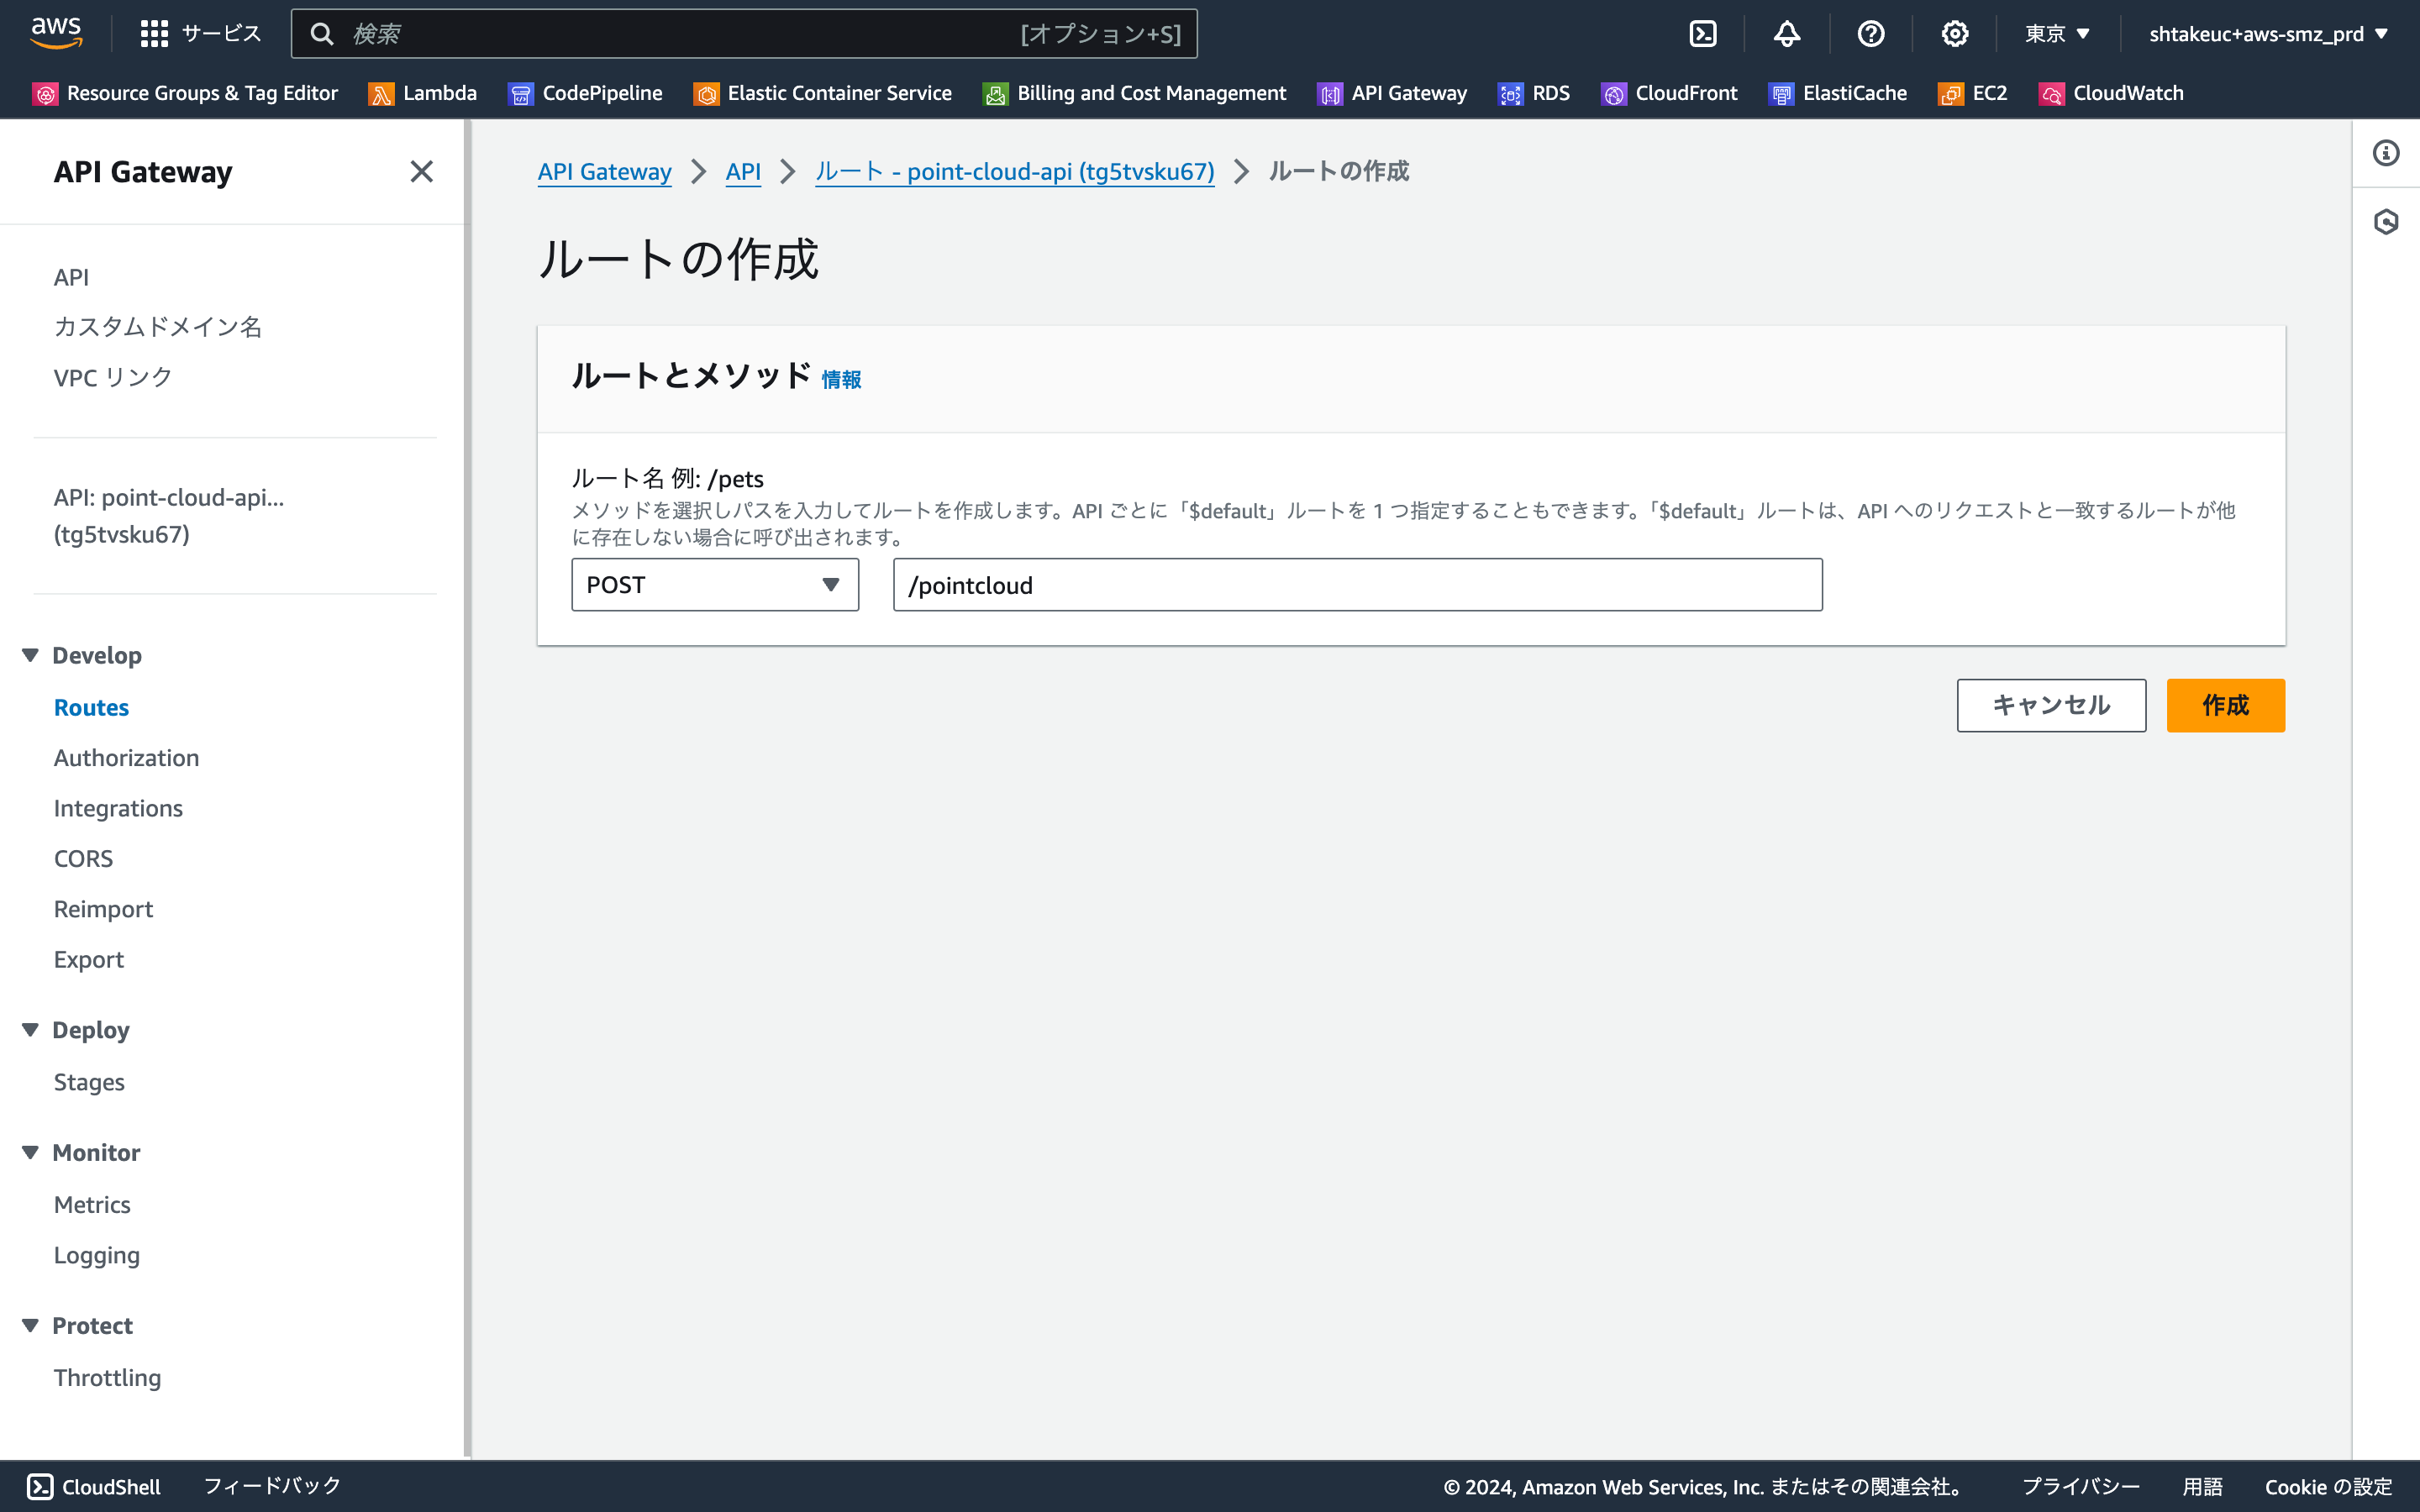This screenshot has width=2420, height=1512.
Task: Open VPC リンク in sidebar
Action: tap(113, 377)
